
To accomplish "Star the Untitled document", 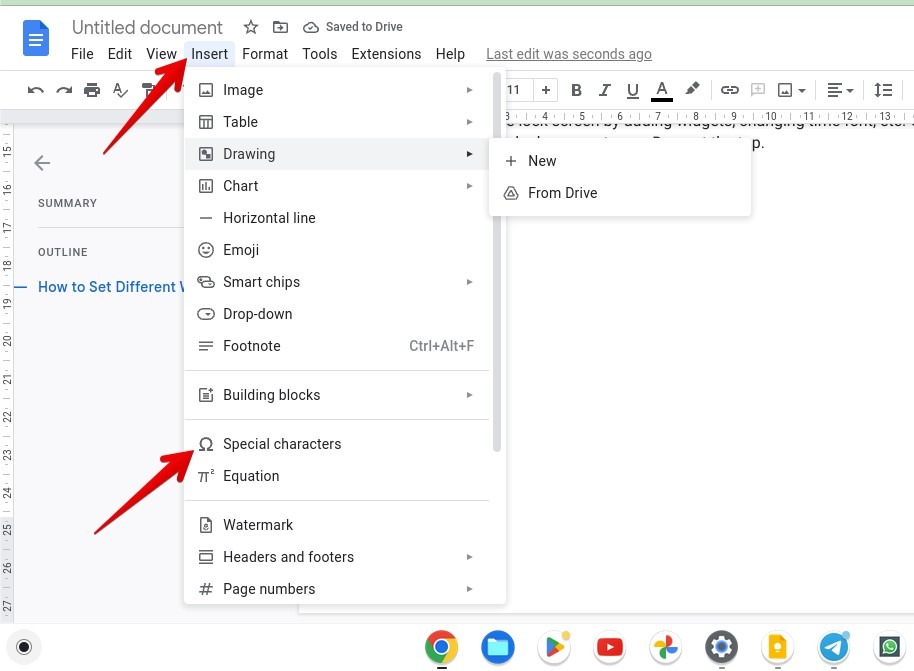I will tap(251, 27).
